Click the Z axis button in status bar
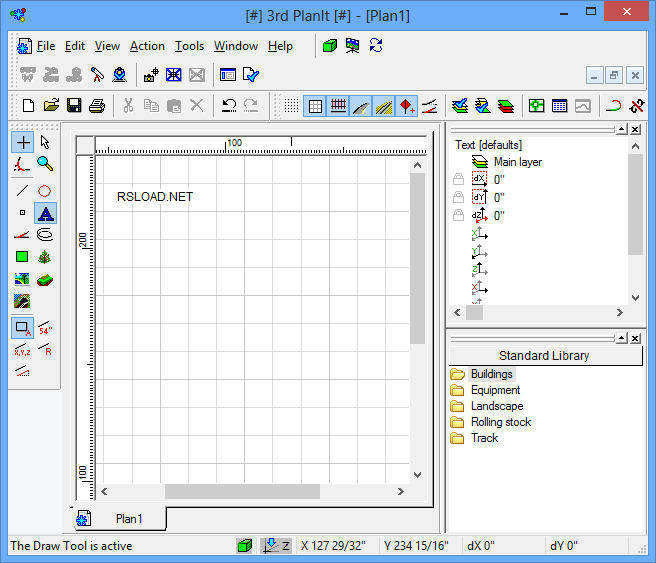Image resolution: width=656 pixels, height=563 pixels. (x=276, y=545)
